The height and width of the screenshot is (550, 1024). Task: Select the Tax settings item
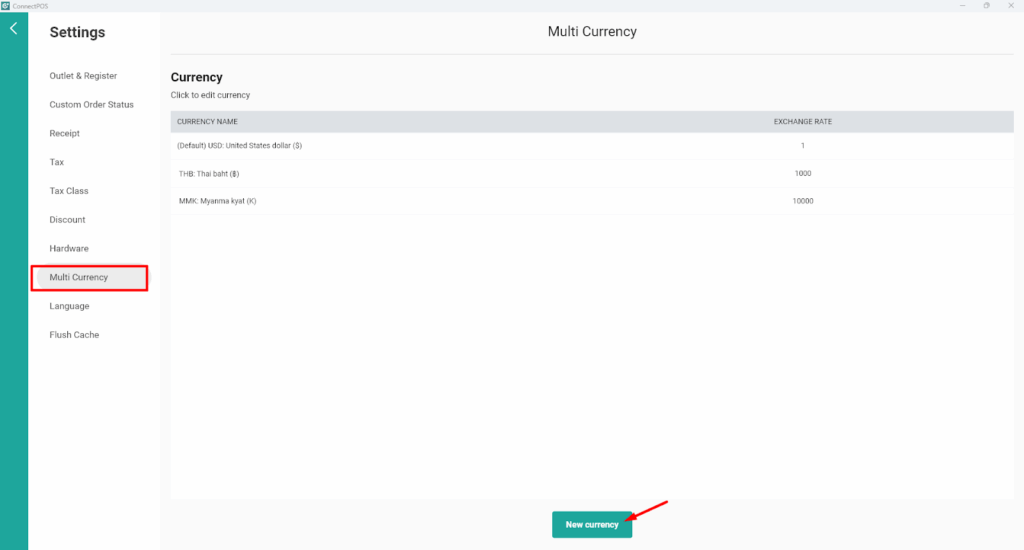click(57, 162)
